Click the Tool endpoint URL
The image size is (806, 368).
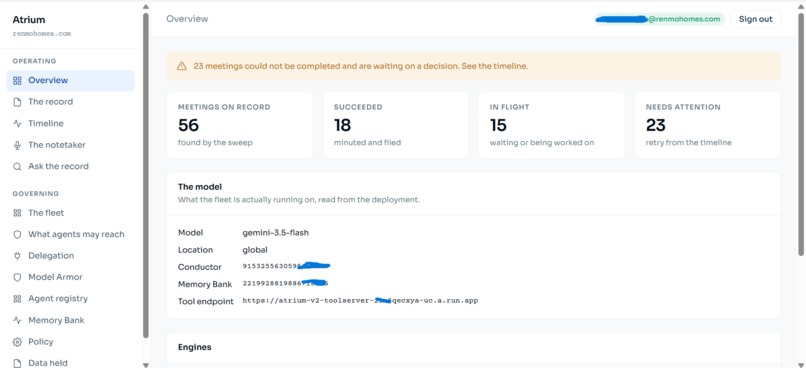point(360,301)
